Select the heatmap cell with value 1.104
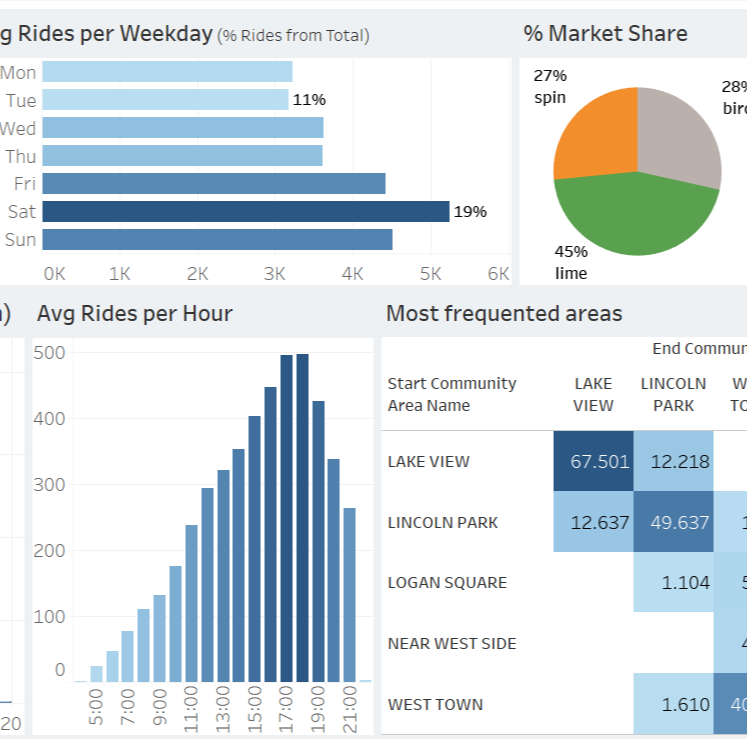 [673, 582]
